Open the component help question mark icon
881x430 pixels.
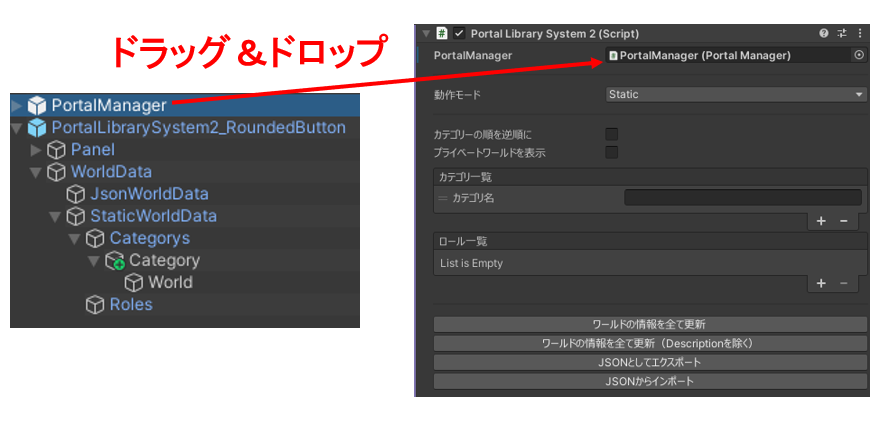tap(824, 33)
